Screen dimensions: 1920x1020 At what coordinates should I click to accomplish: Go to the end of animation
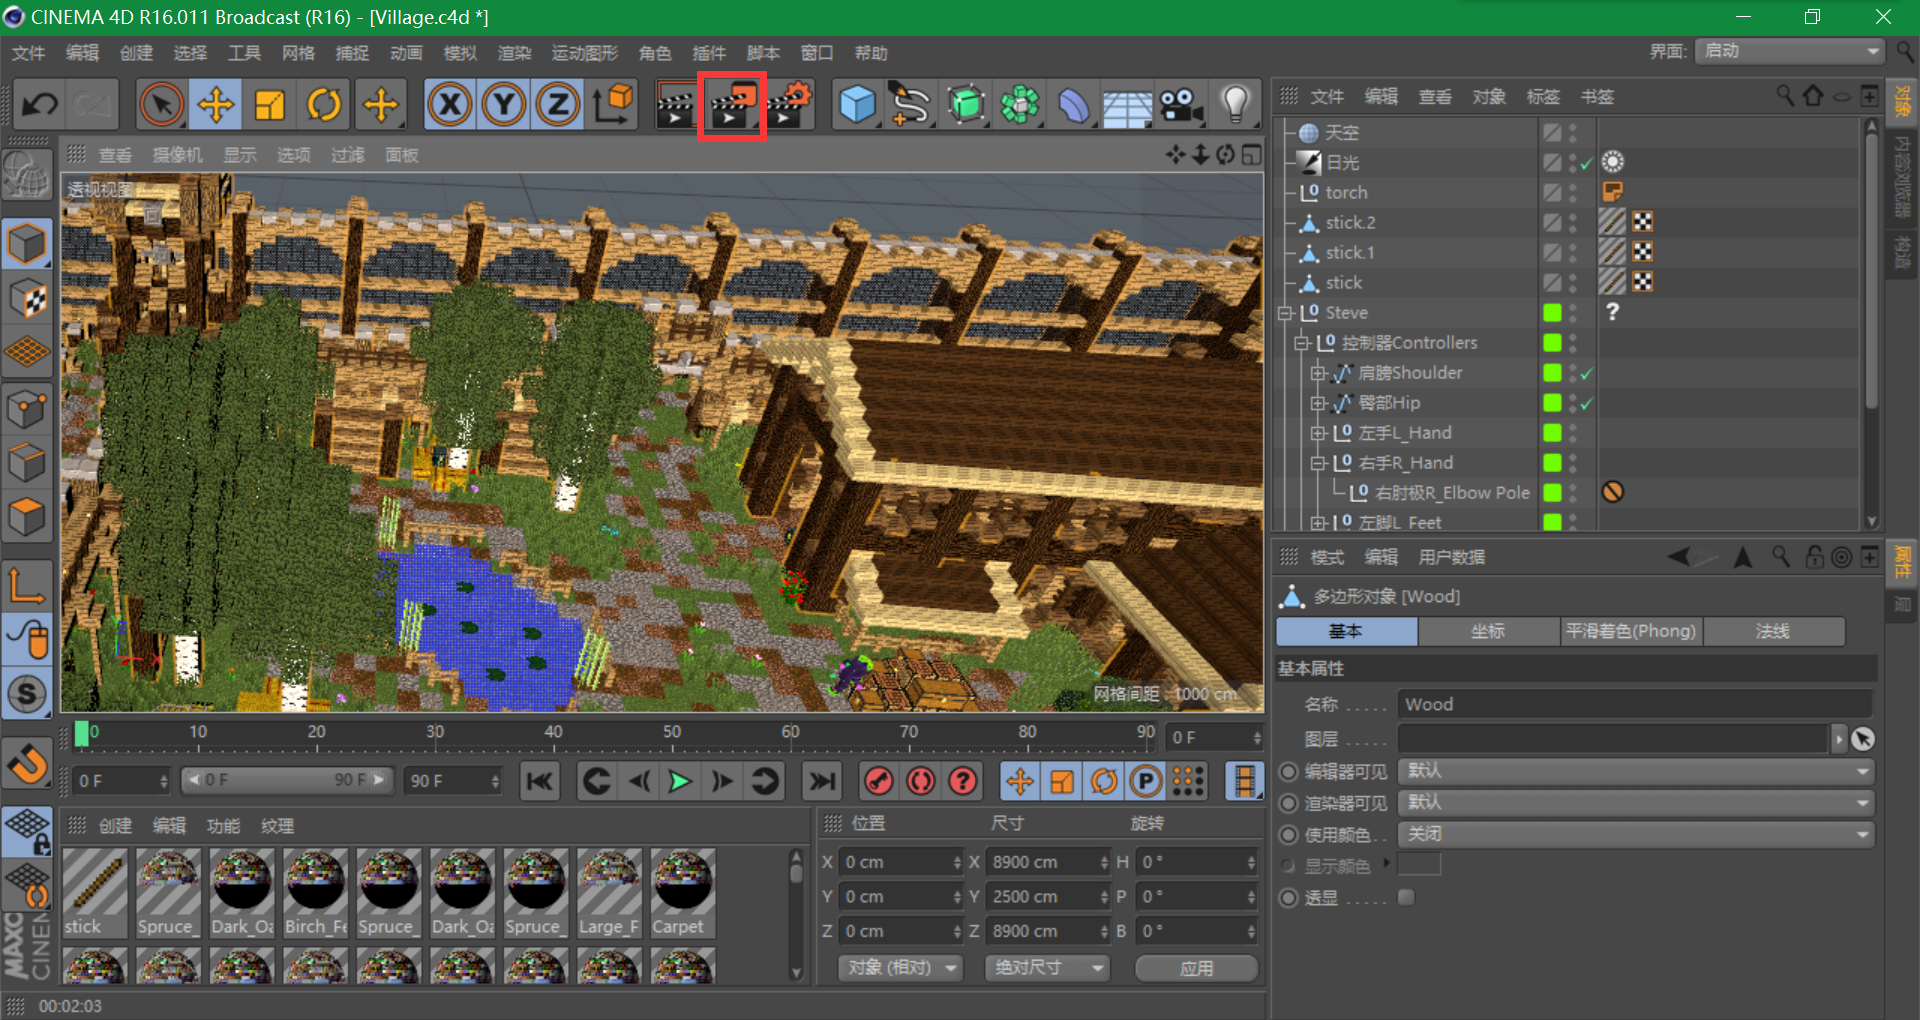click(822, 781)
